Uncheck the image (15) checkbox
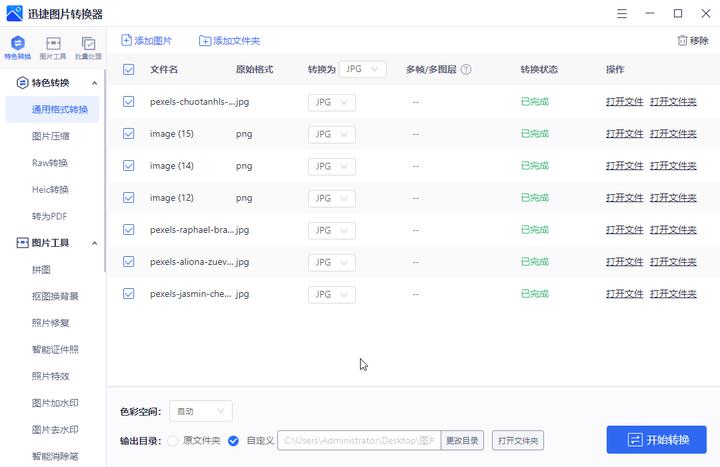This screenshot has height=467, width=720. coord(129,134)
